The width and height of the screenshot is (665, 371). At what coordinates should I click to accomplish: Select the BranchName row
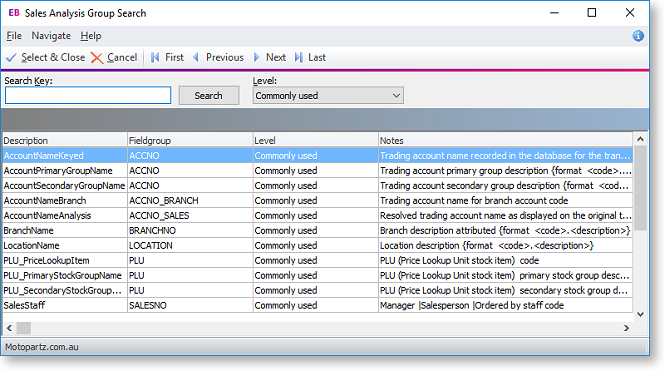coord(317,230)
